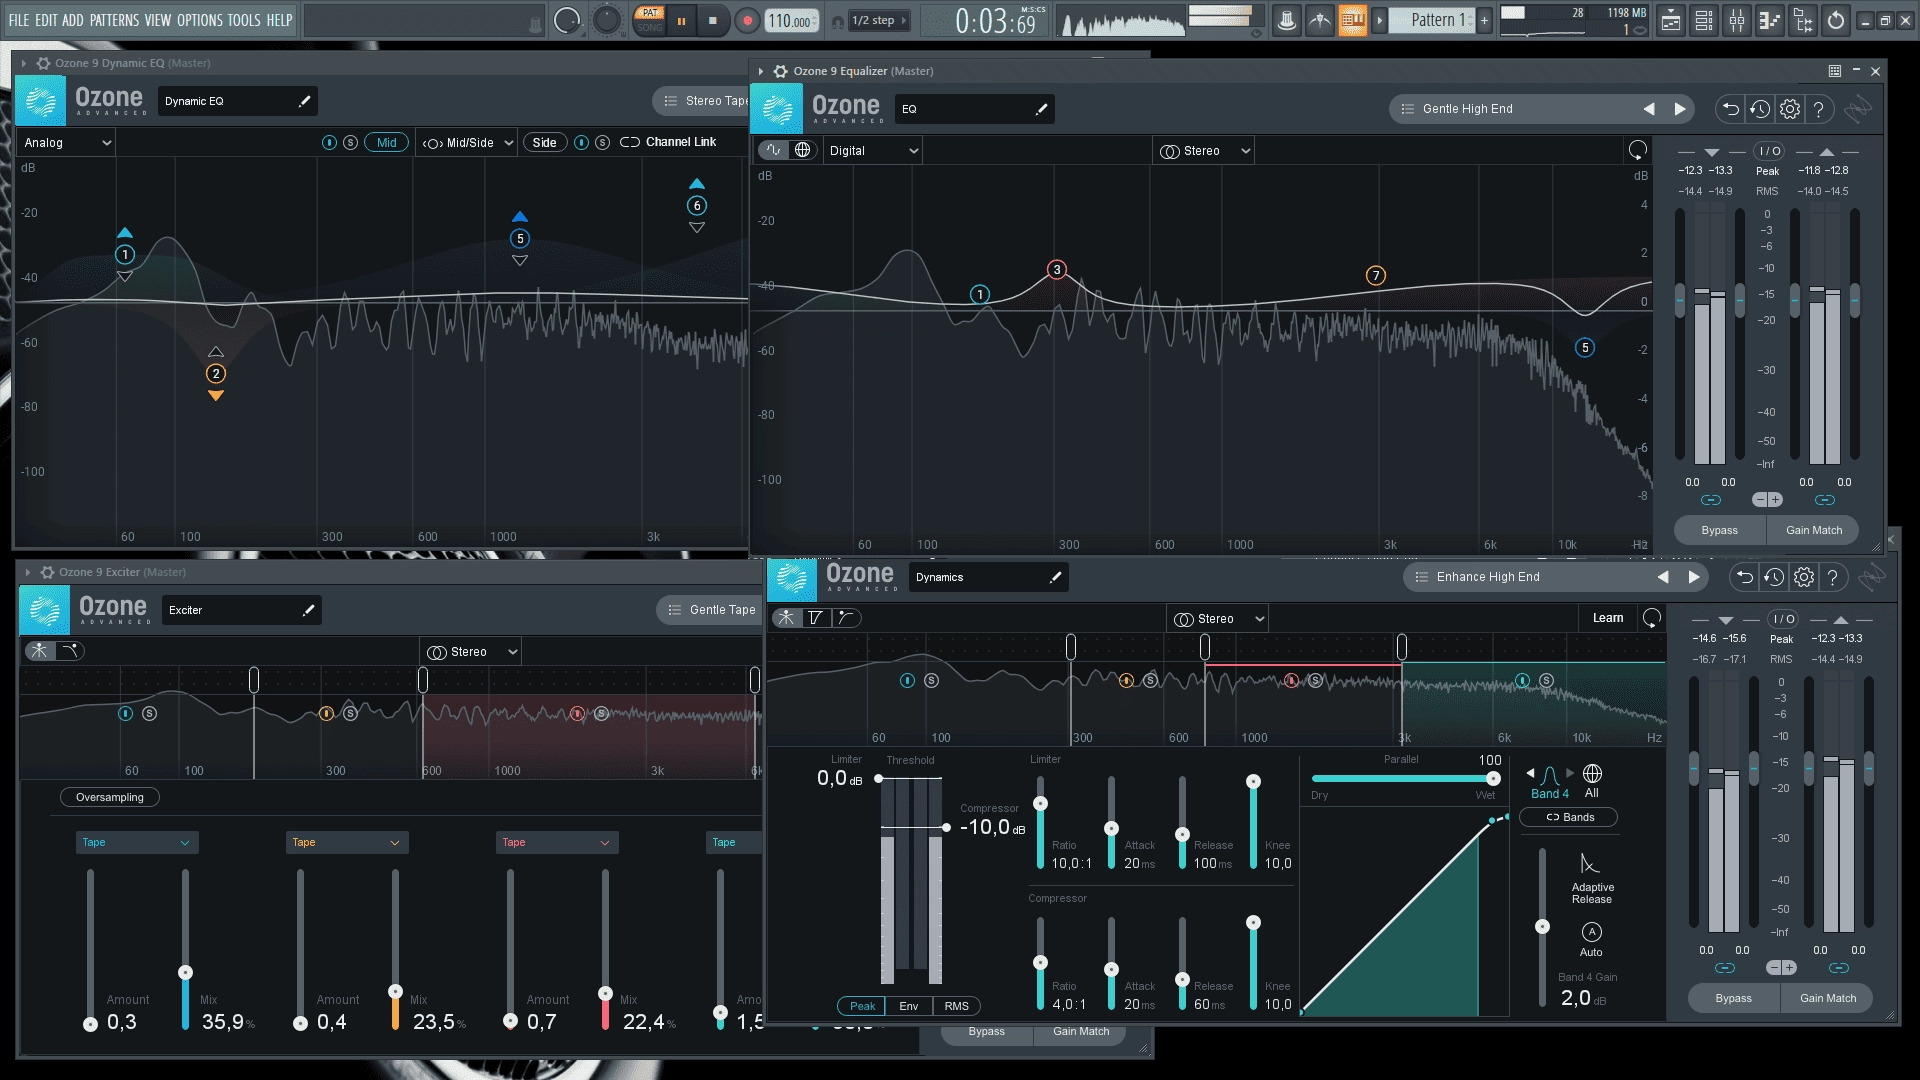Click the stop button in FL Studio transport
This screenshot has height=1080, width=1920.
[712, 20]
